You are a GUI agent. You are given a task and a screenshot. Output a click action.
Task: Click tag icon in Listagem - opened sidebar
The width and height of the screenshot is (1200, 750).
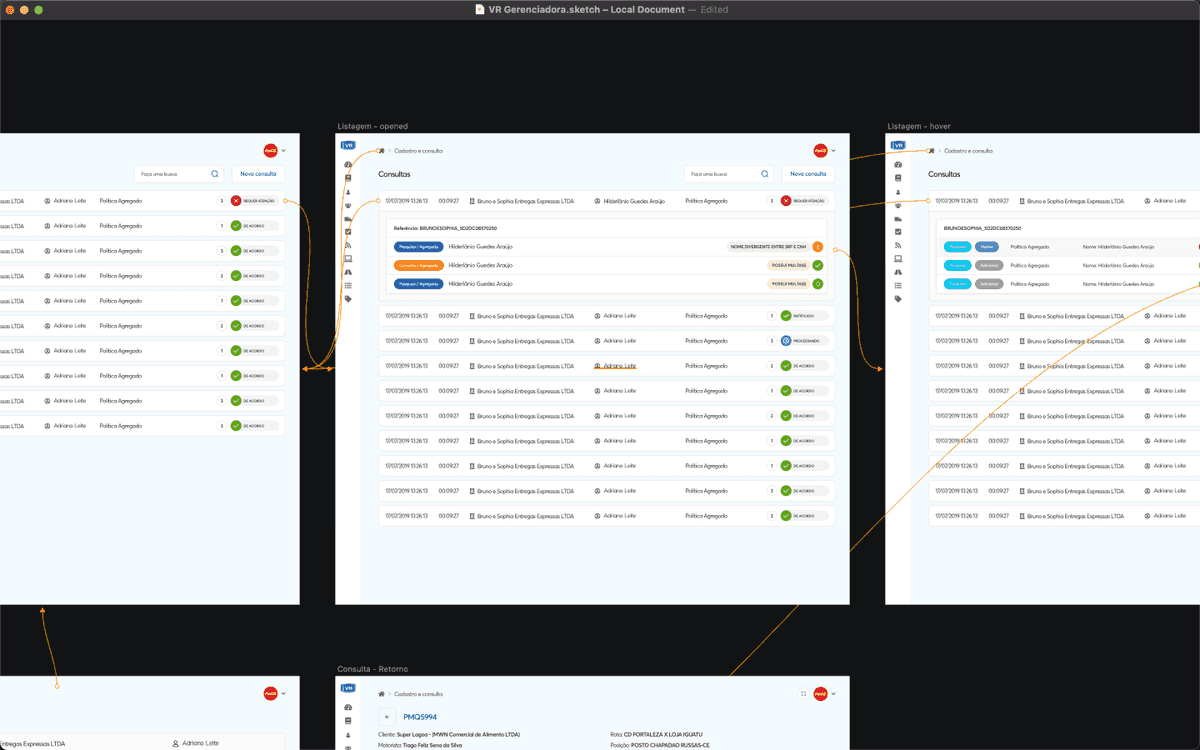coord(348,299)
